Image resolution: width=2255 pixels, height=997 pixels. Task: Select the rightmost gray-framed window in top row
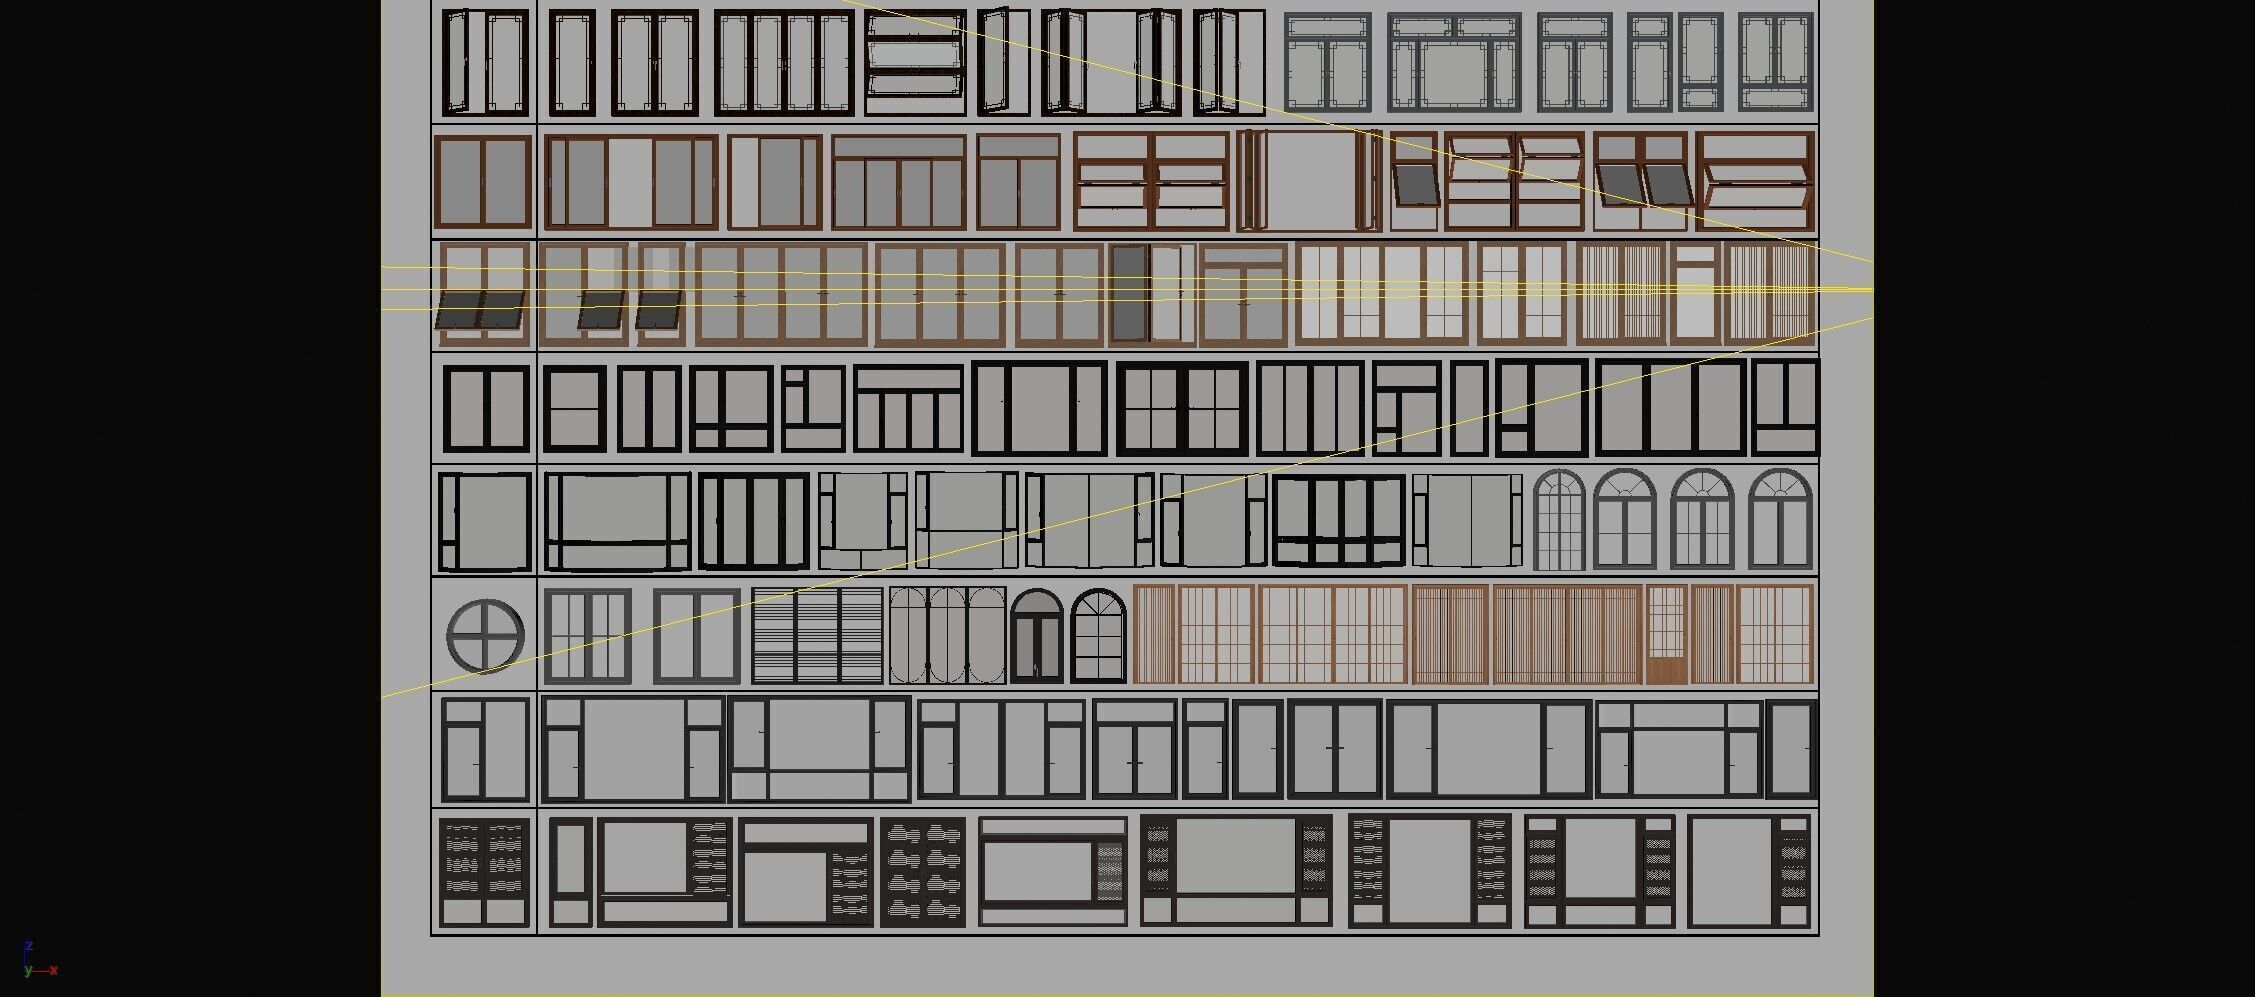coord(1776,62)
